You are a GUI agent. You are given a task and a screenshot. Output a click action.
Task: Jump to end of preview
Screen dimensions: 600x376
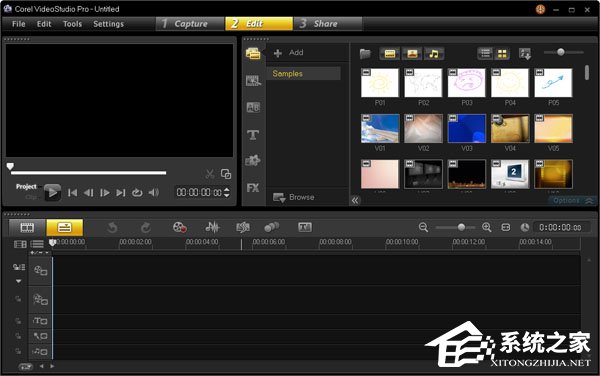(x=121, y=193)
